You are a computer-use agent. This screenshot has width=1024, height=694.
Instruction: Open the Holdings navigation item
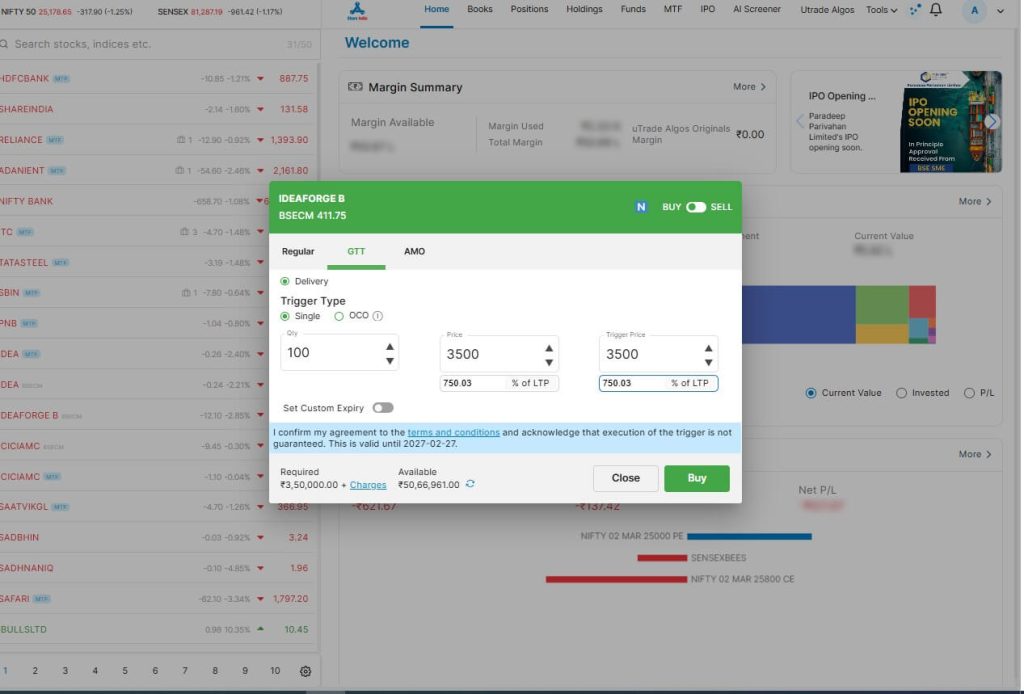pos(583,9)
